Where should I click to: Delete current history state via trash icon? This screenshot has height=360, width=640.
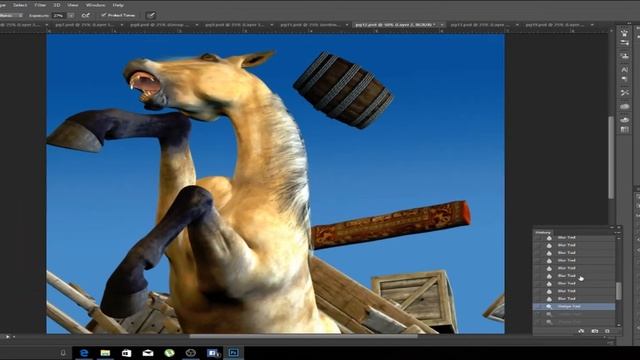[607, 331]
